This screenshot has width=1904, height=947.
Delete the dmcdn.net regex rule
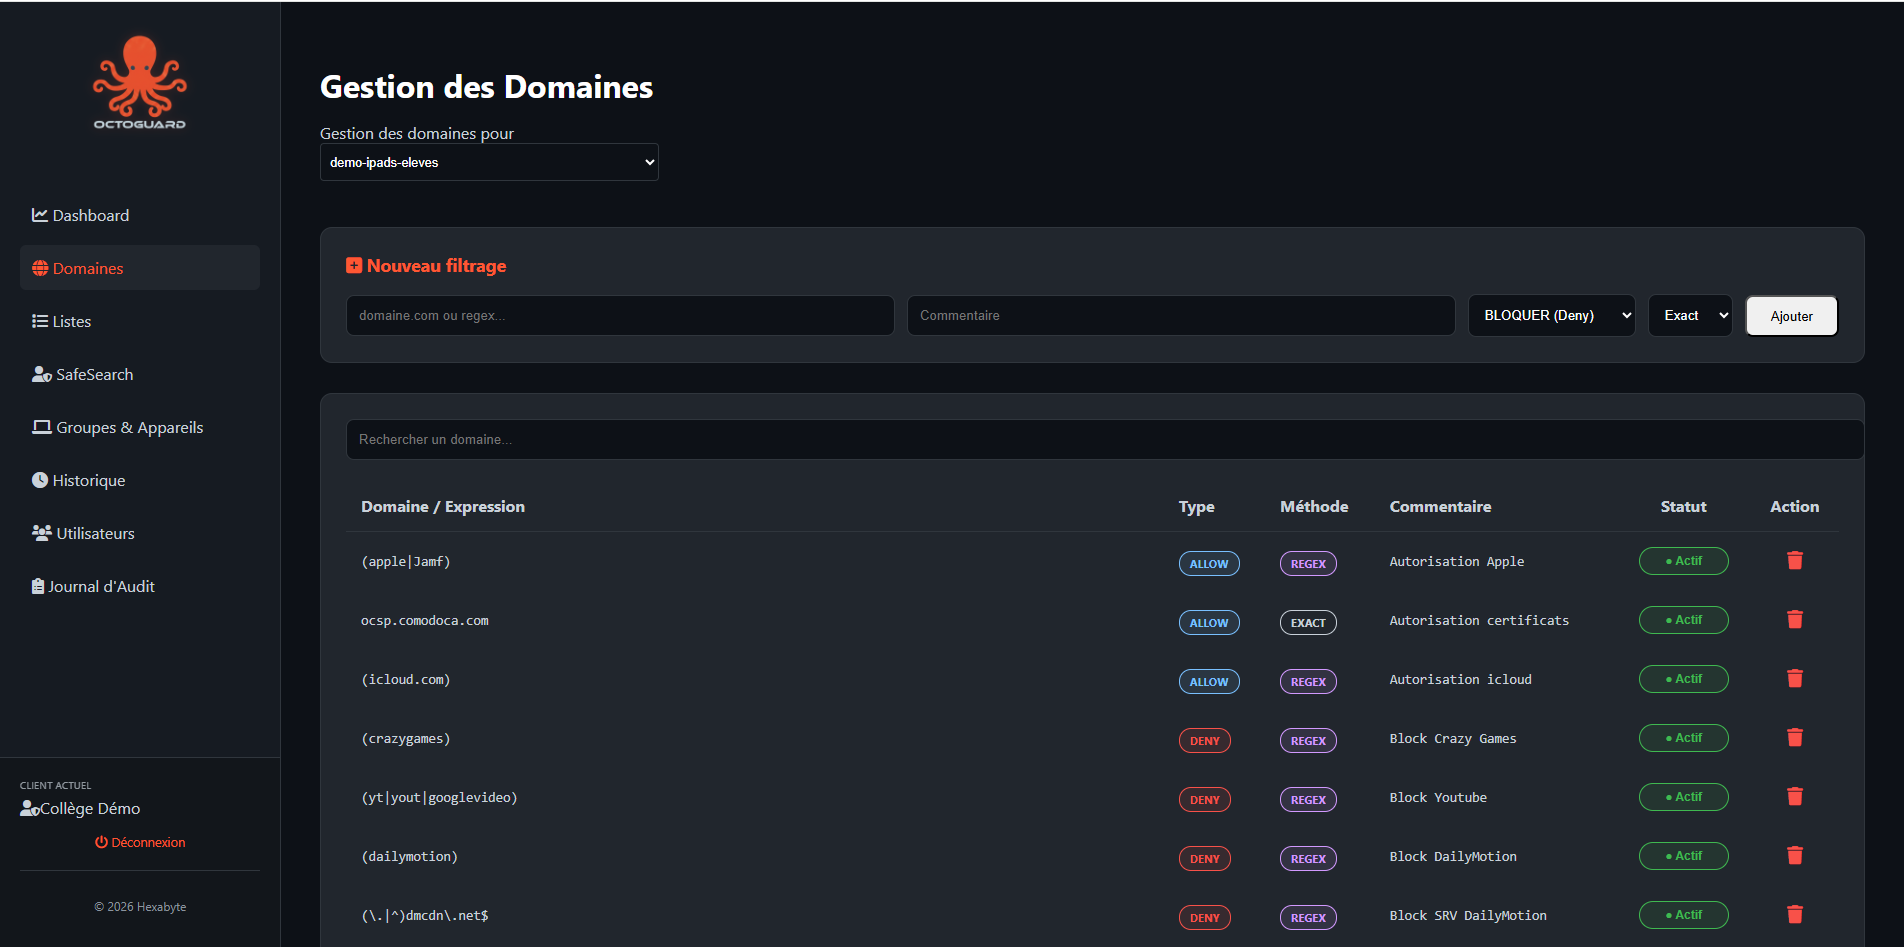tap(1795, 915)
